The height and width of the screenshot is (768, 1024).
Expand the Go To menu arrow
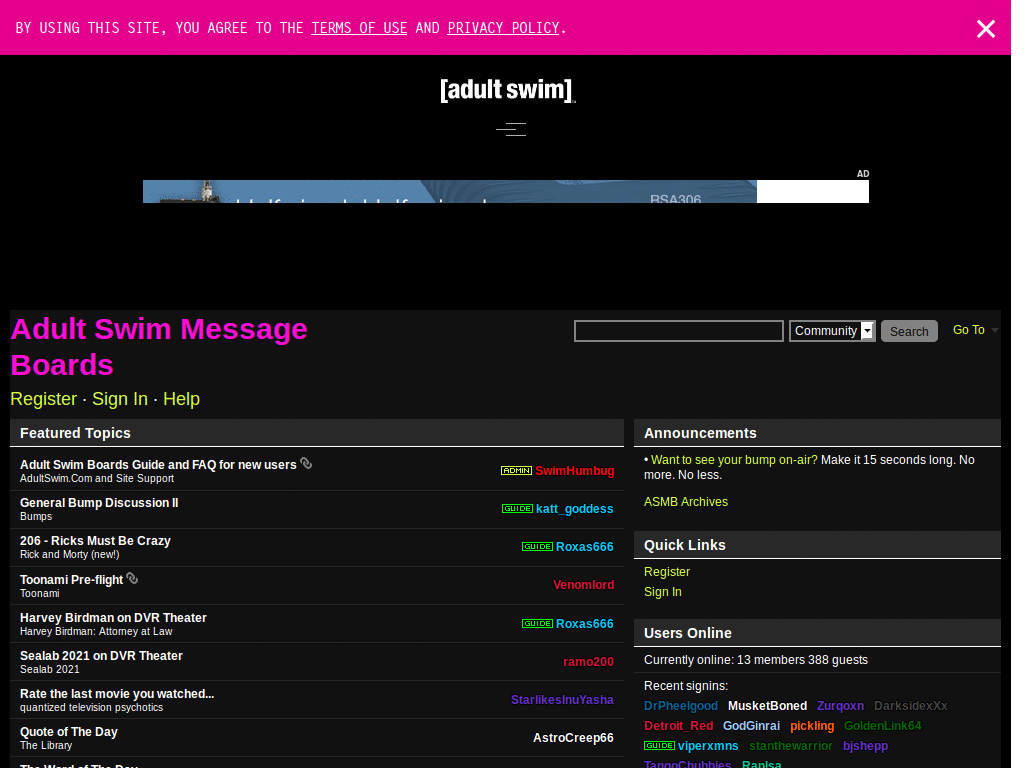[996, 331]
